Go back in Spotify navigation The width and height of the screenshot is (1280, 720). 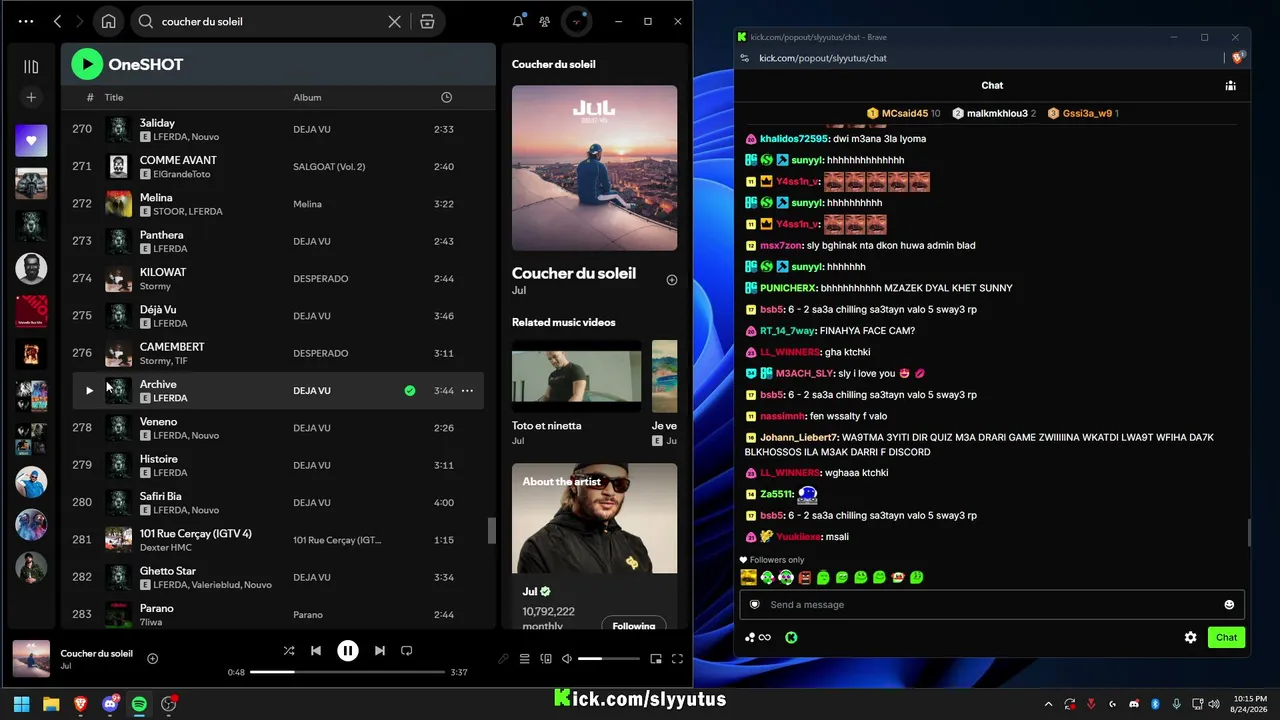(57, 21)
